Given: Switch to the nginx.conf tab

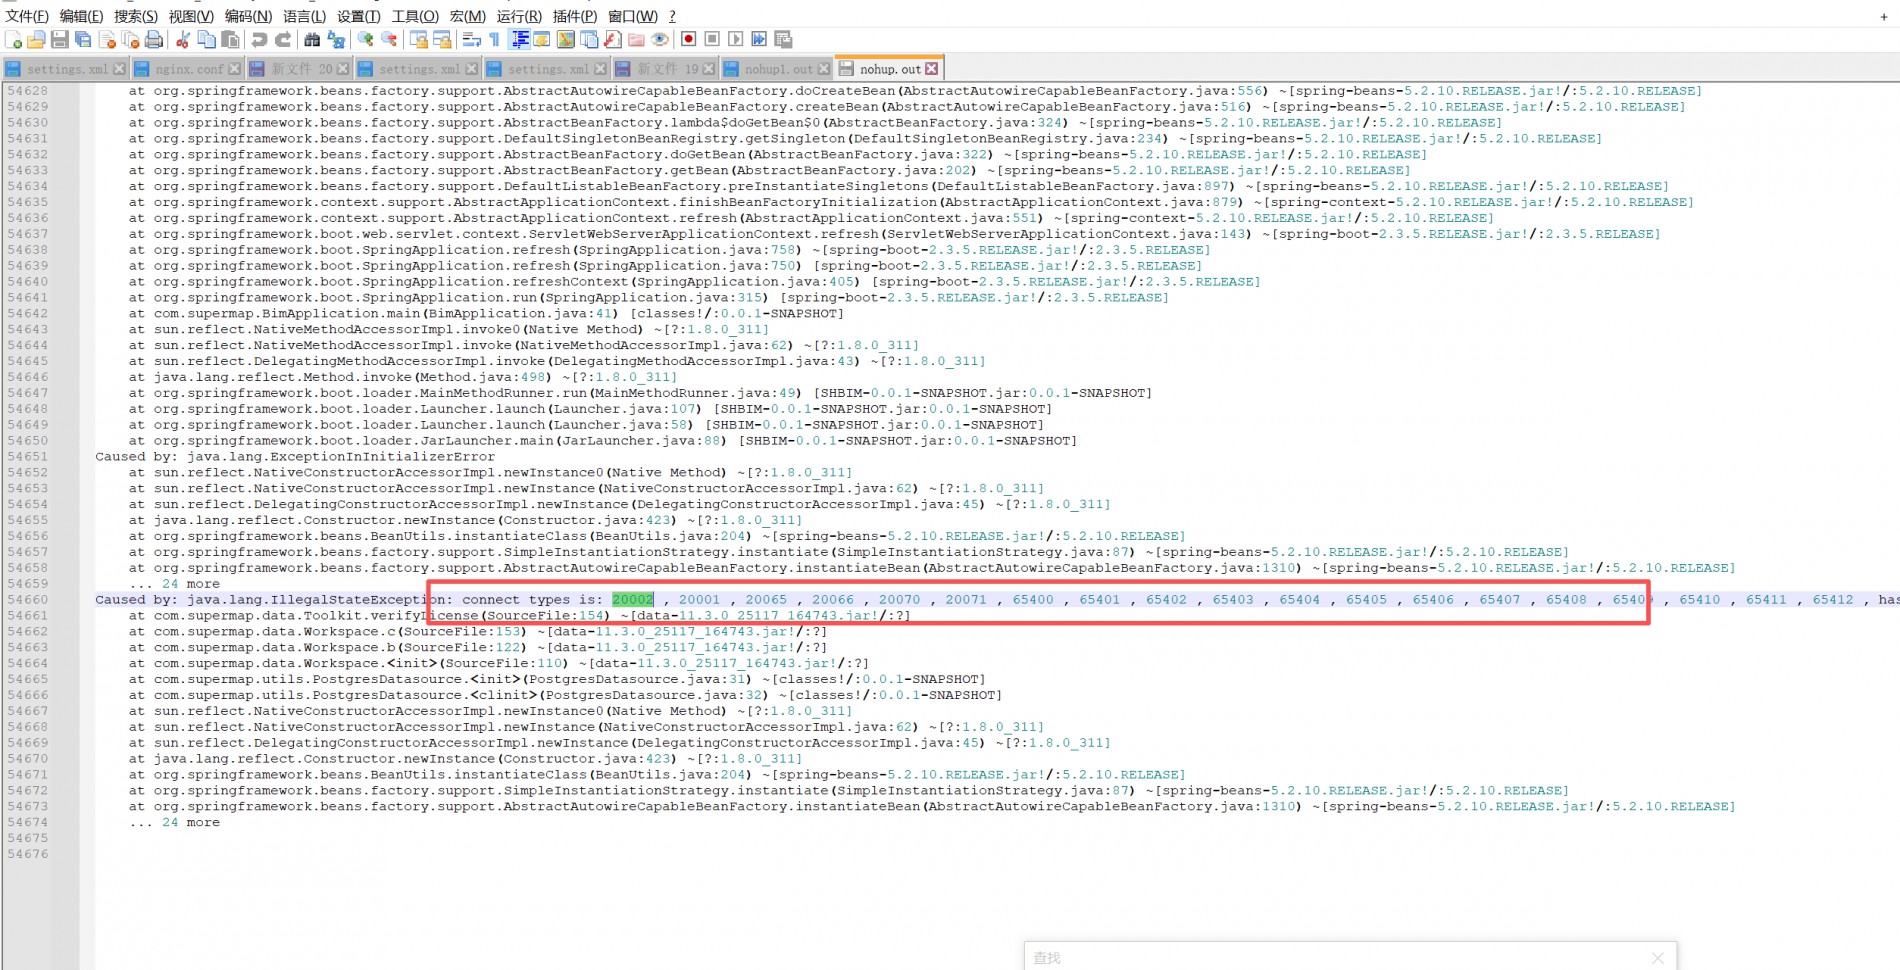Looking at the screenshot, I should (x=189, y=69).
